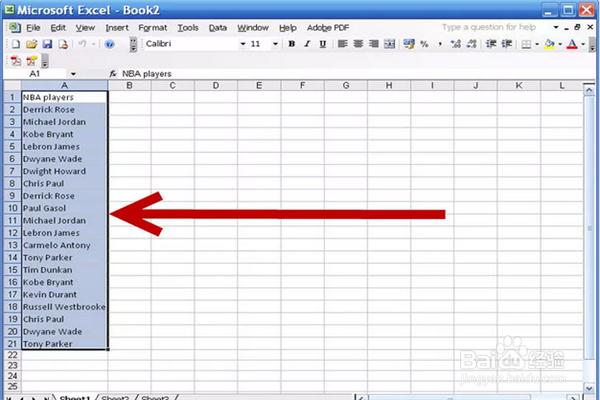
Task: Apply the red Font Color
Action: [x=572, y=44]
